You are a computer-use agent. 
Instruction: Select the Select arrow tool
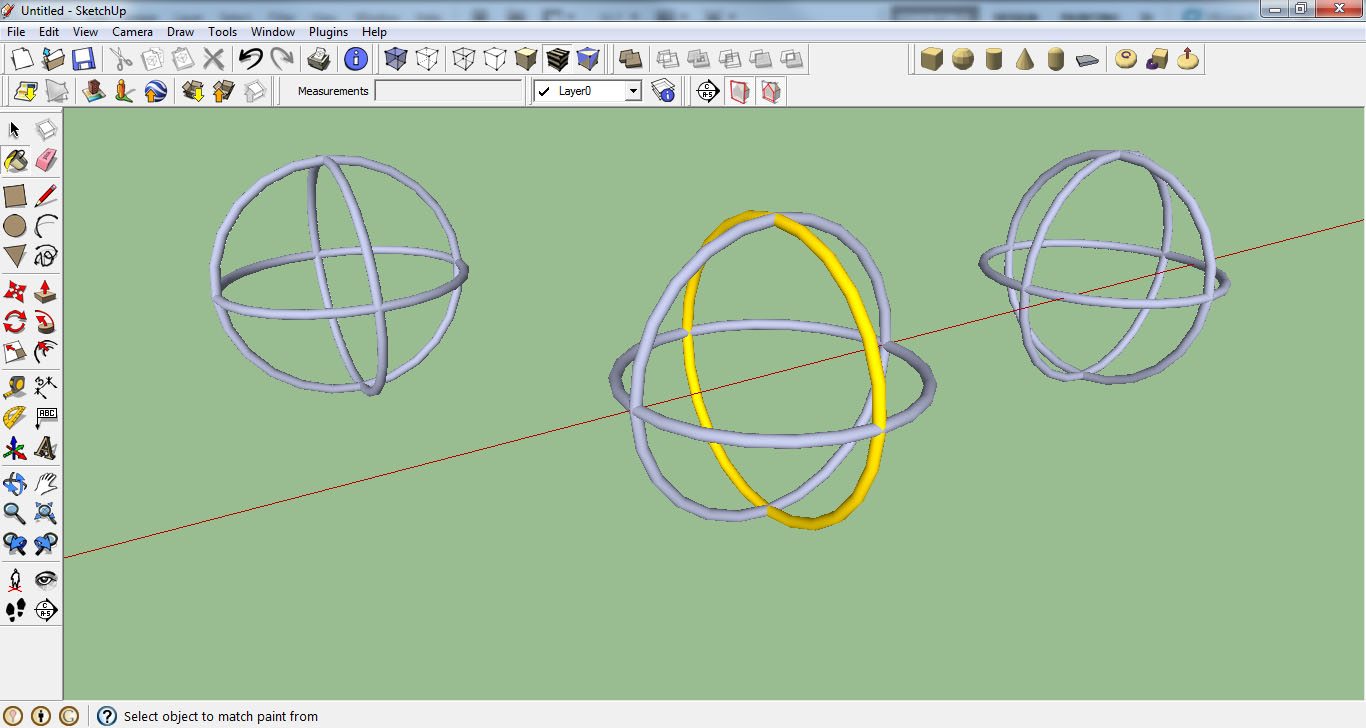14,130
